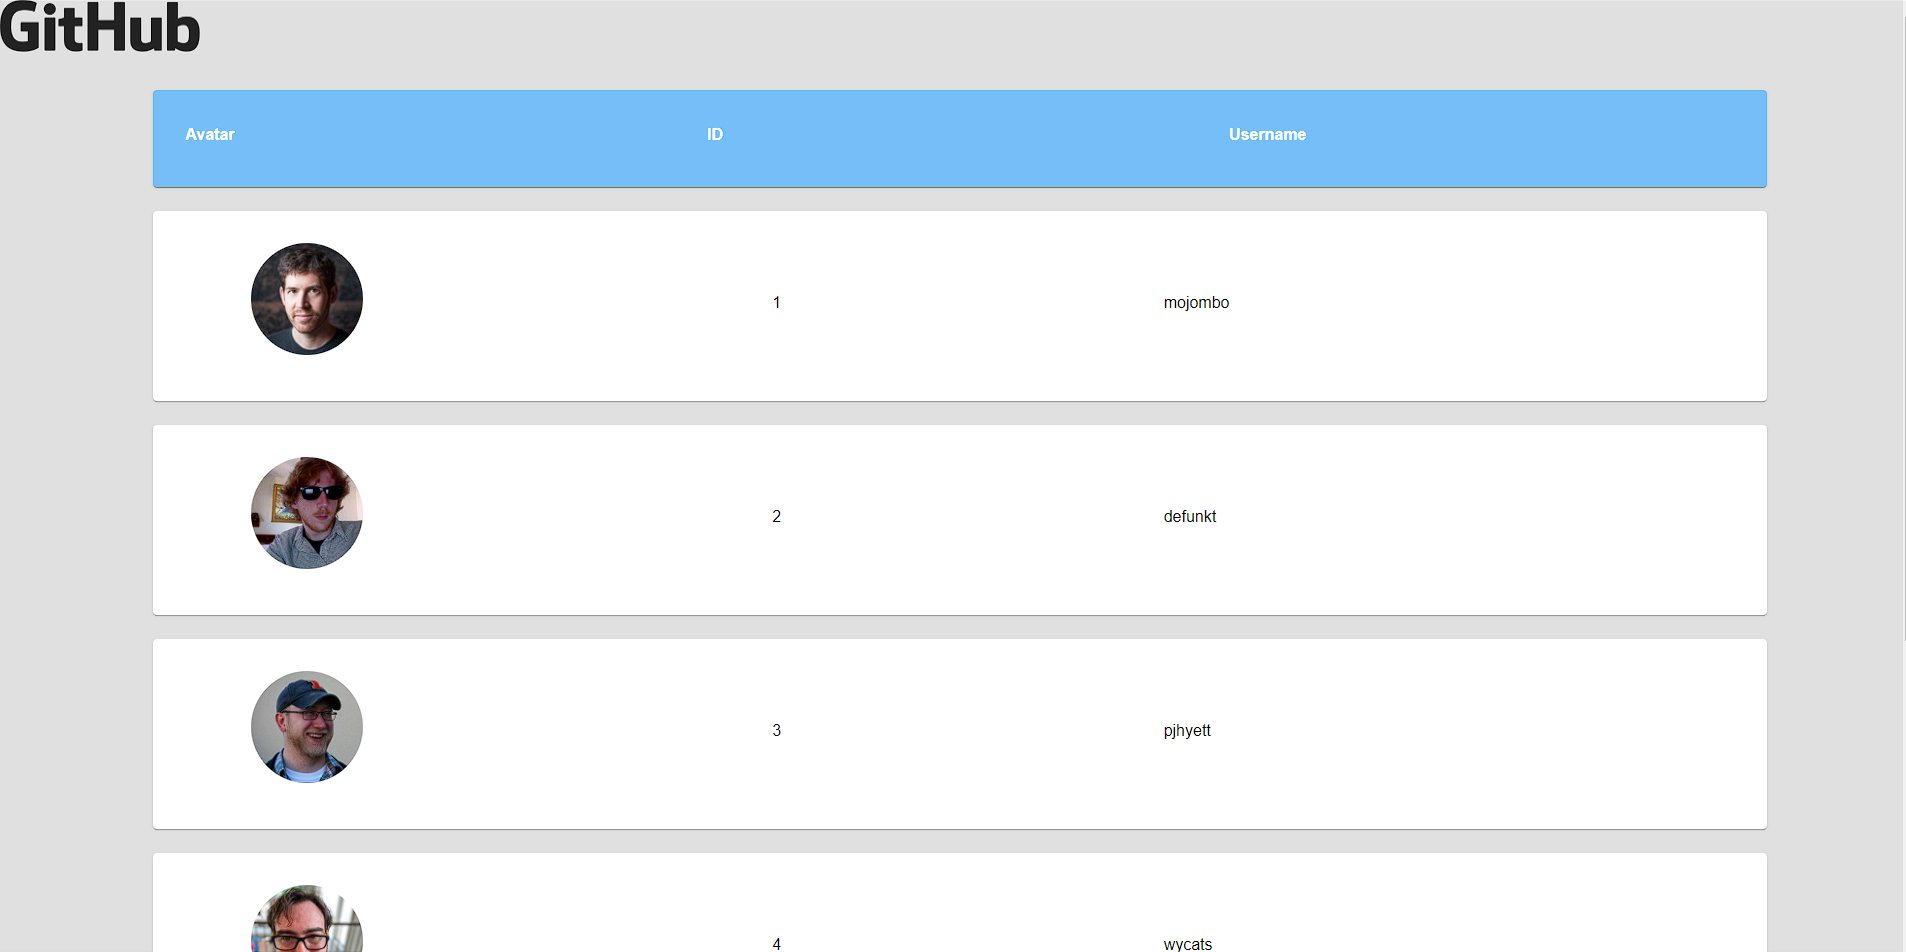Click the username mojombo

pos(1196,302)
